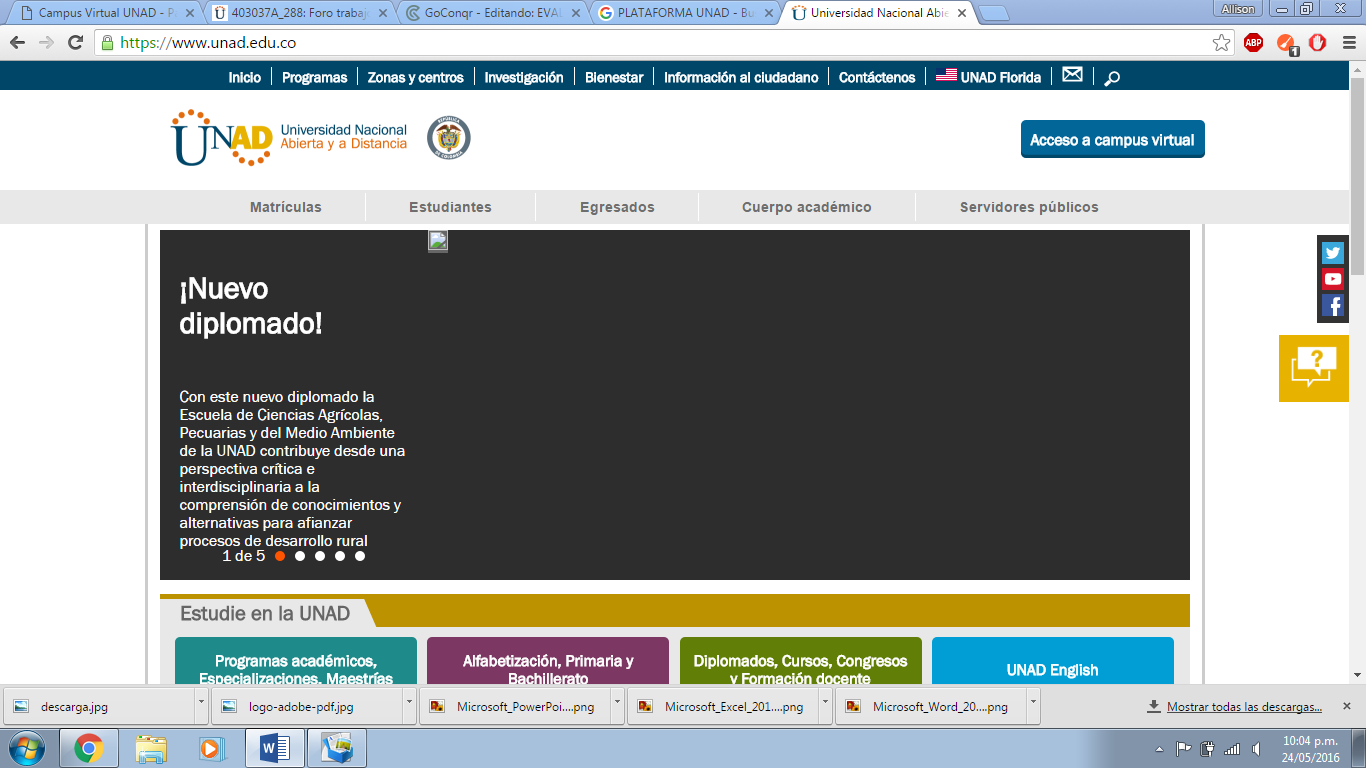This screenshot has width=1366, height=768.
Task: Expand options arrow for Microsoft_Word_20....png download
Action: click(x=1033, y=706)
